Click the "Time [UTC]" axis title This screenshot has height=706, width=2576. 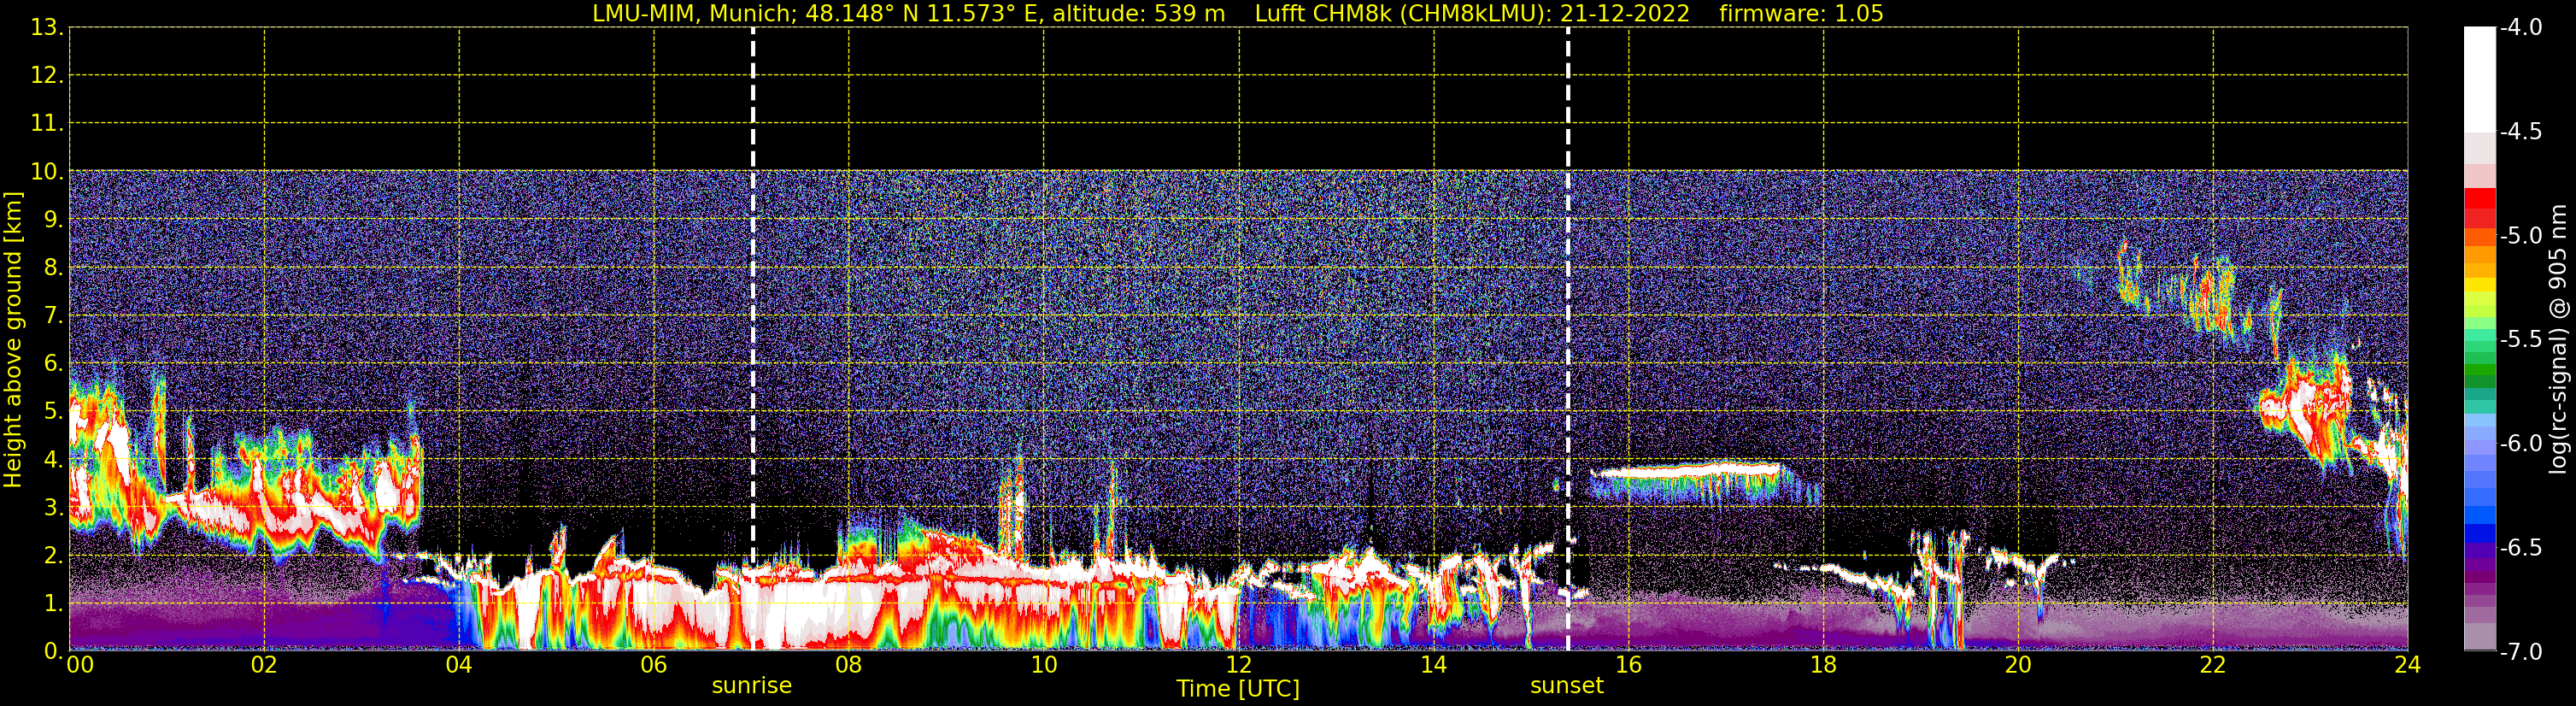pyautogui.click(x=1238, y=689)
